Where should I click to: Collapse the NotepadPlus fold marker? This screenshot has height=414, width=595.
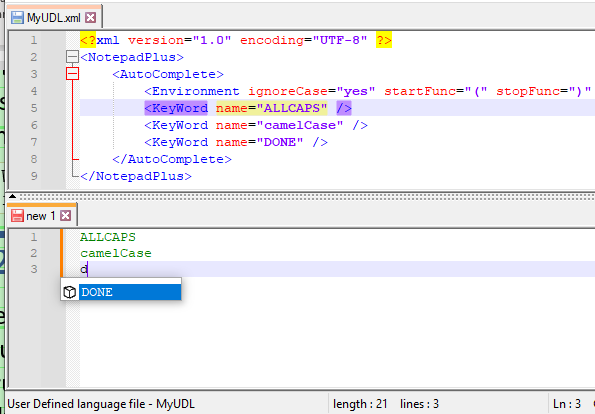(72, 57)
